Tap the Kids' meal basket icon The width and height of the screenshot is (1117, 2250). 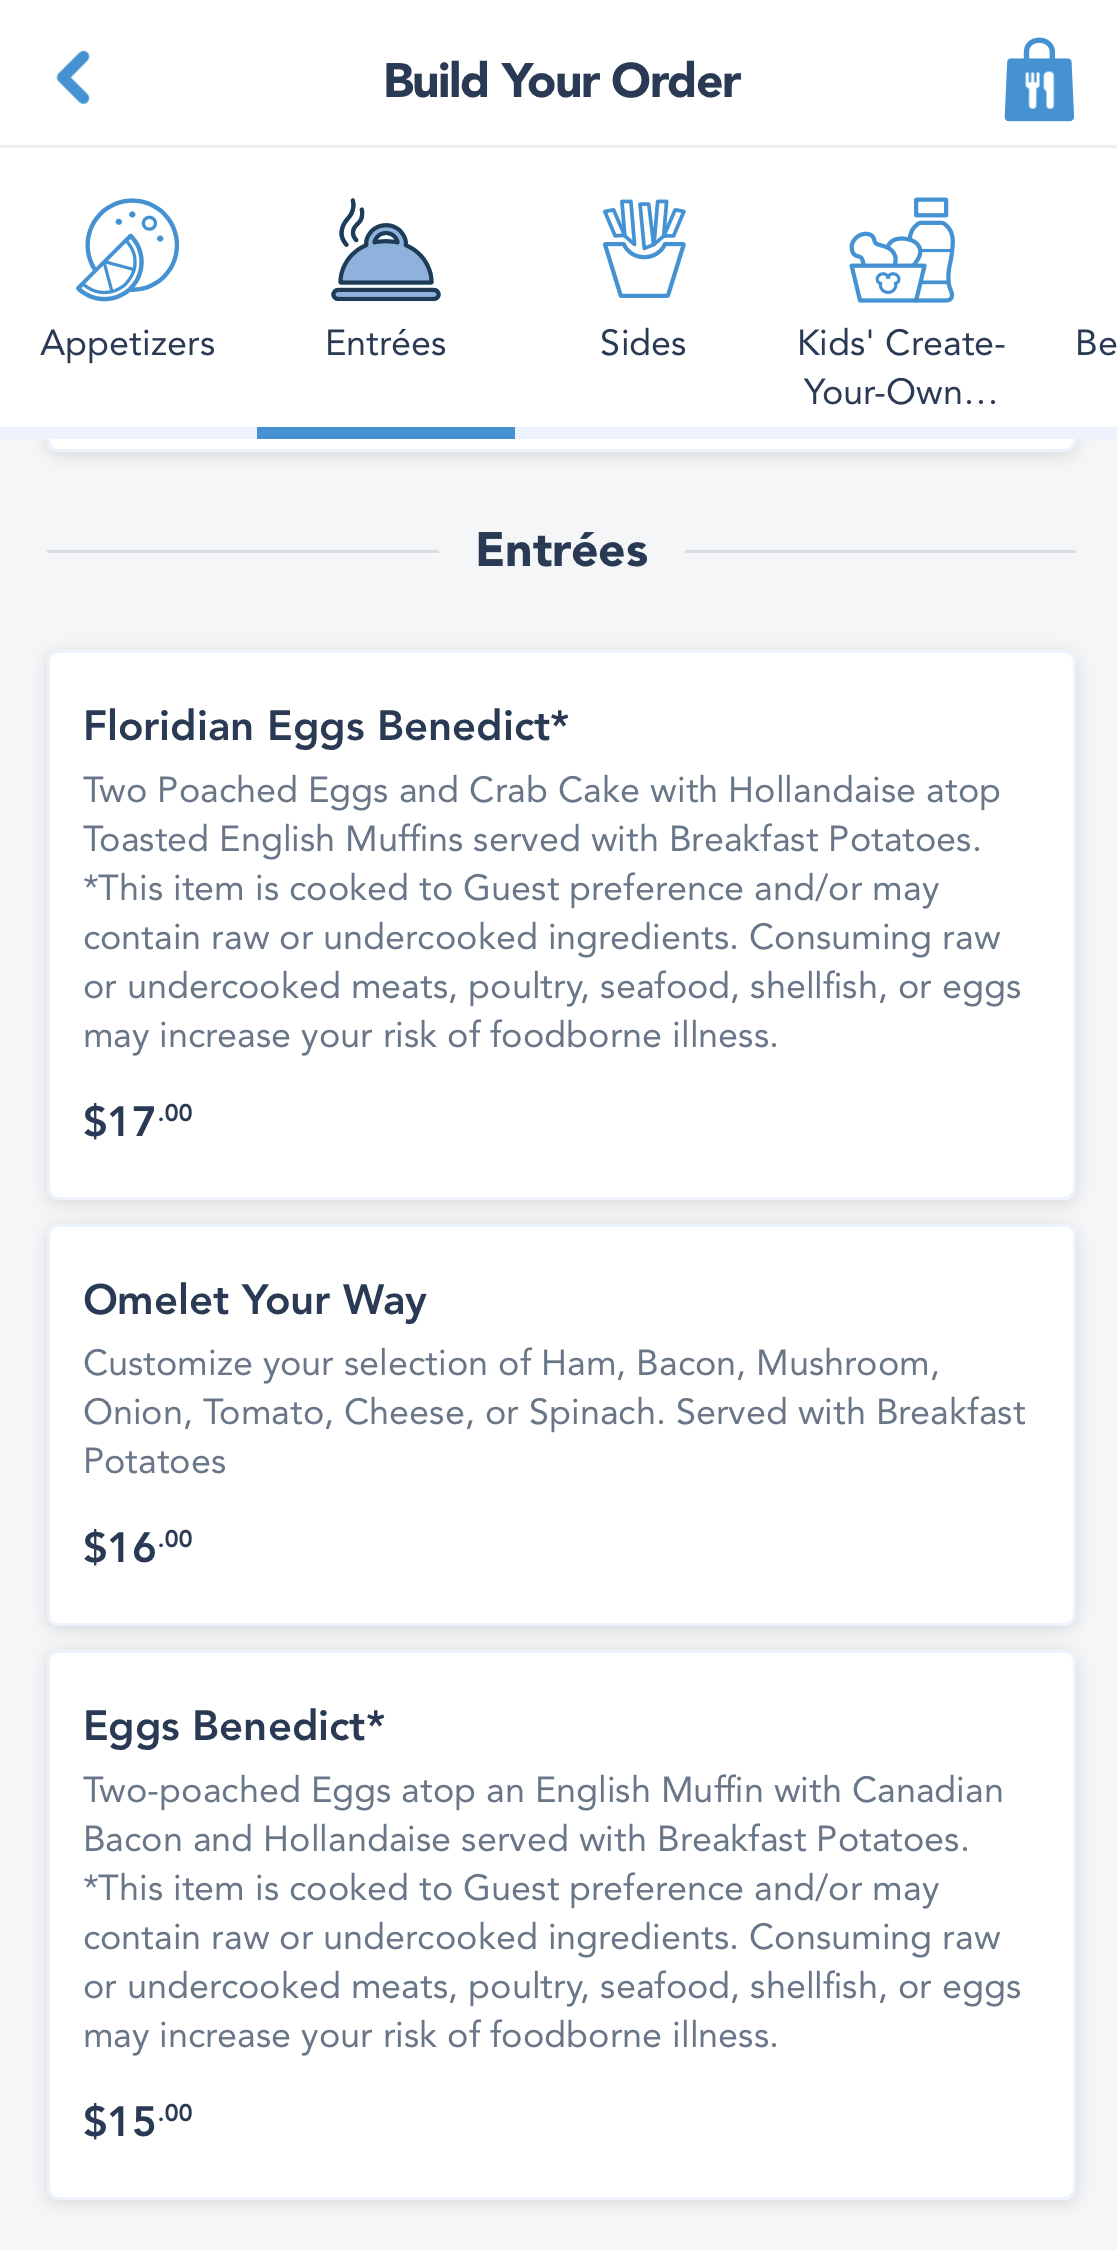901,251
